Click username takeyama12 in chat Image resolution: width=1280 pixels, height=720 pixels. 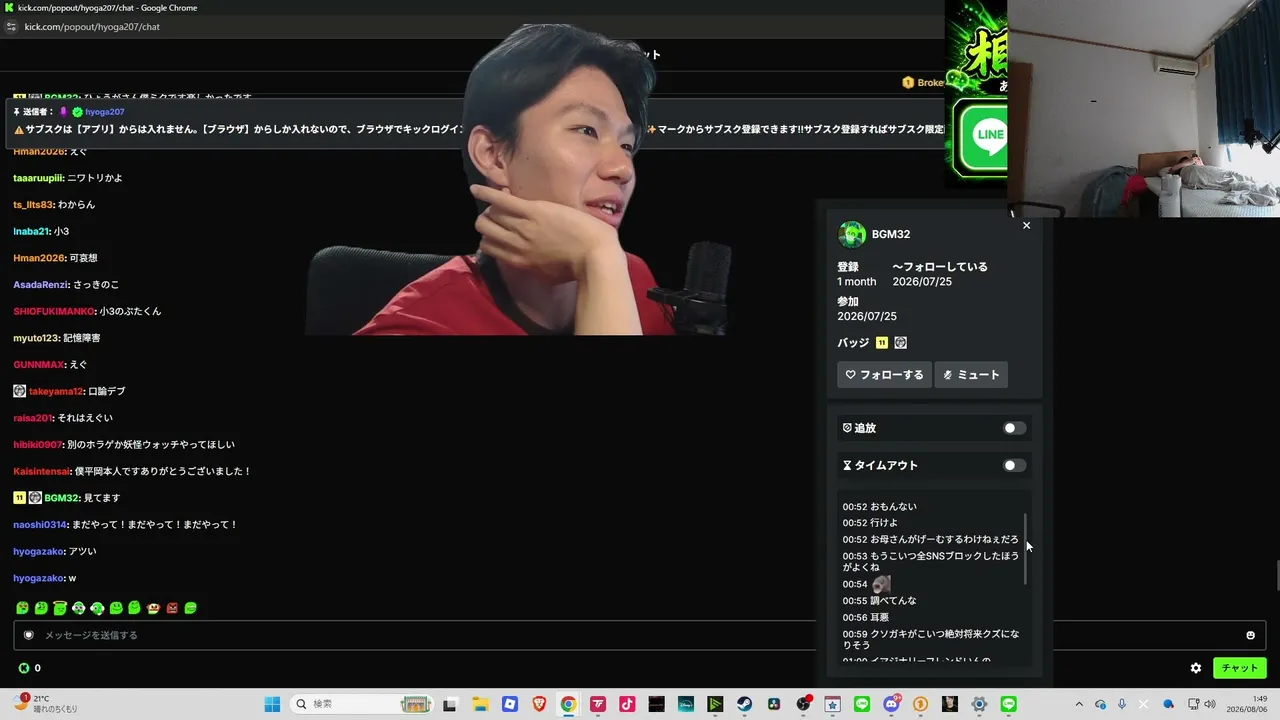56,391
